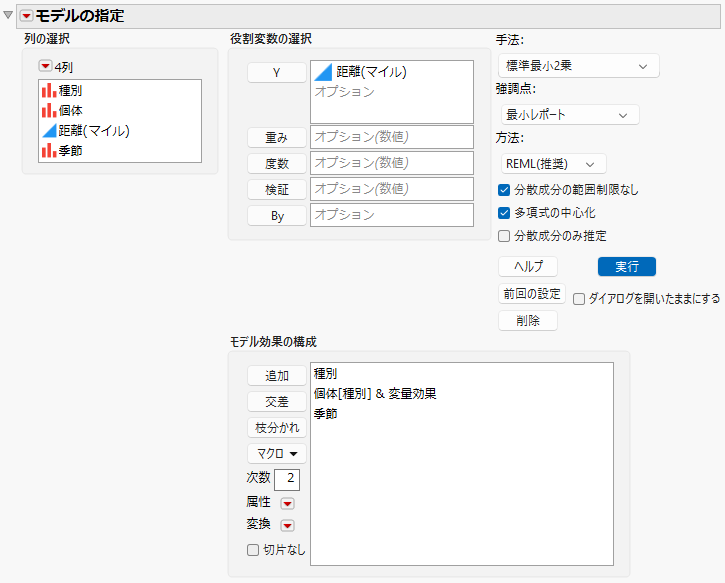This screenshot has width=725, height=583.
Task: Open the 属性 red triangle menu
Action: pos(287,503)
